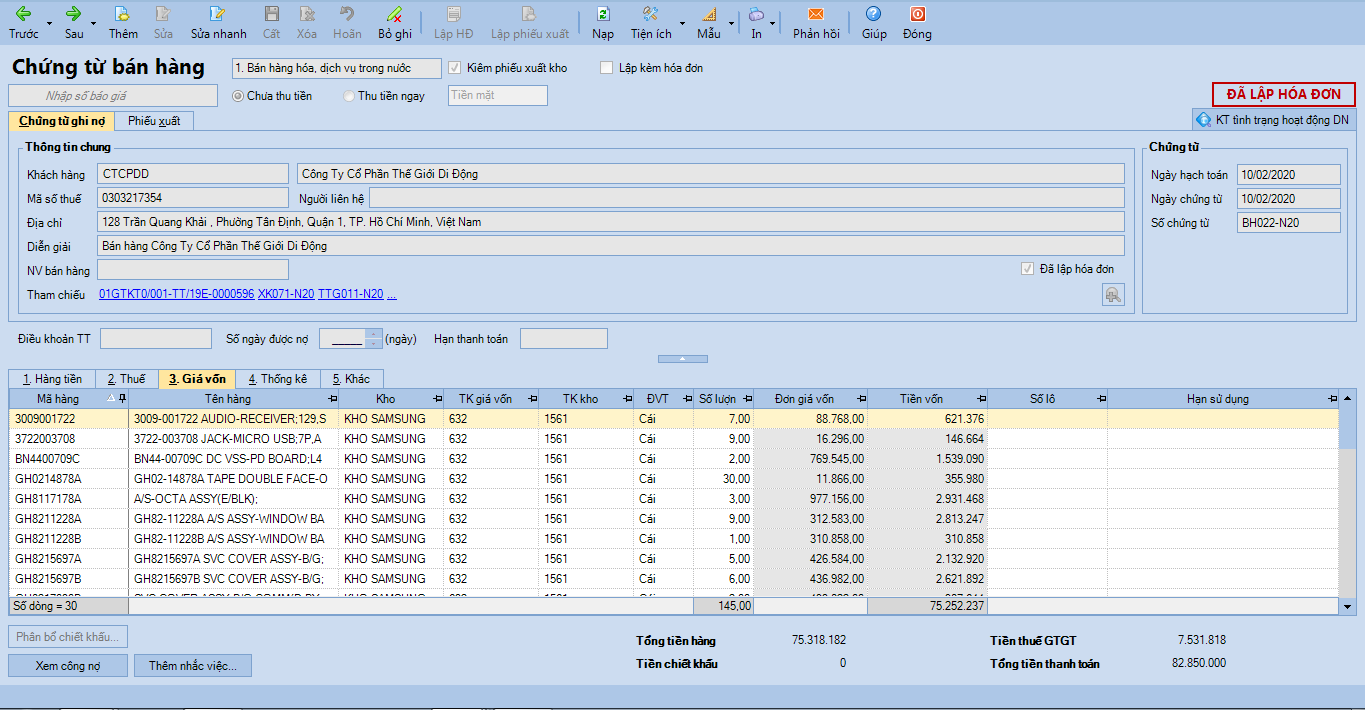1365x710 pixels.
Task: Open the 2. Thuế tab
Action: (126, 379)
